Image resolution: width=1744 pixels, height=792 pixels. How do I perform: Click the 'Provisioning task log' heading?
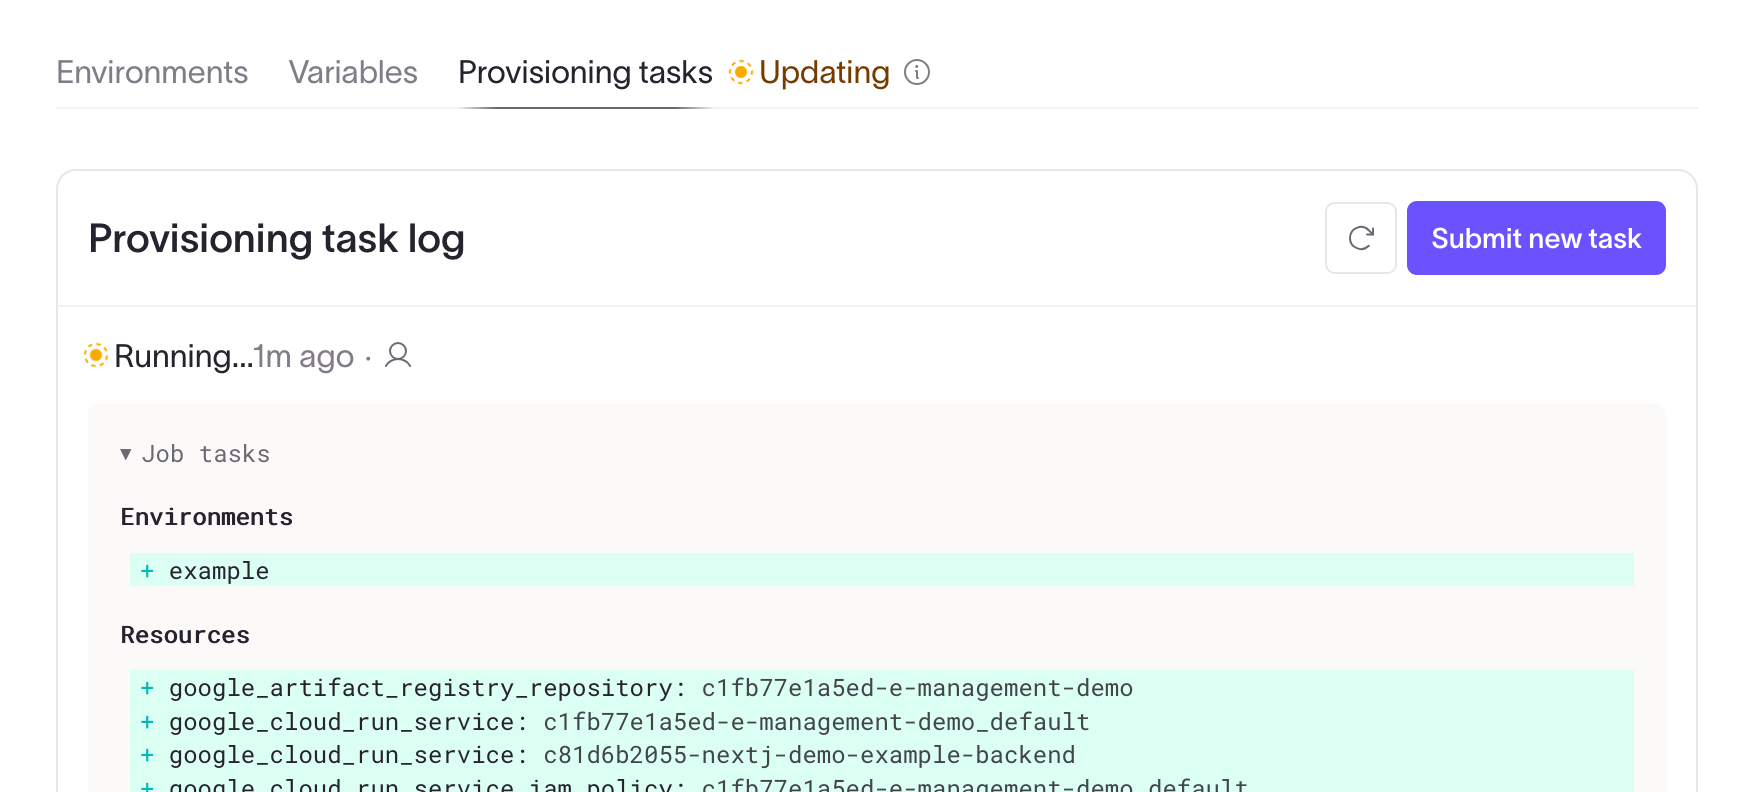(x=277, y=239)
